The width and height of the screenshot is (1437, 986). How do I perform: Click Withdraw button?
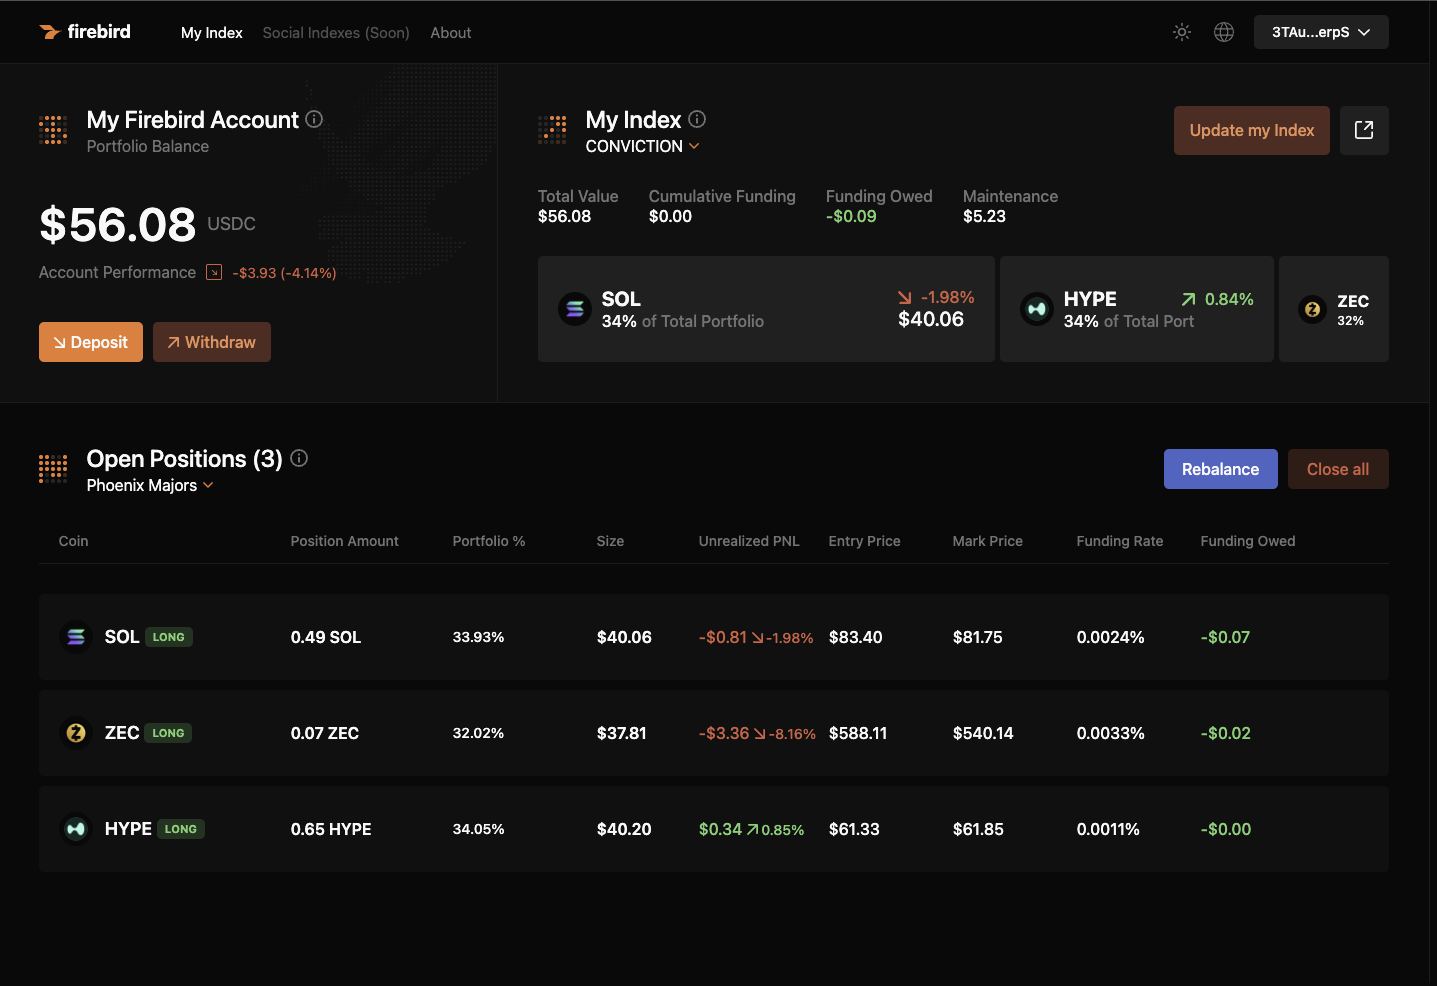tap(212, 342)
